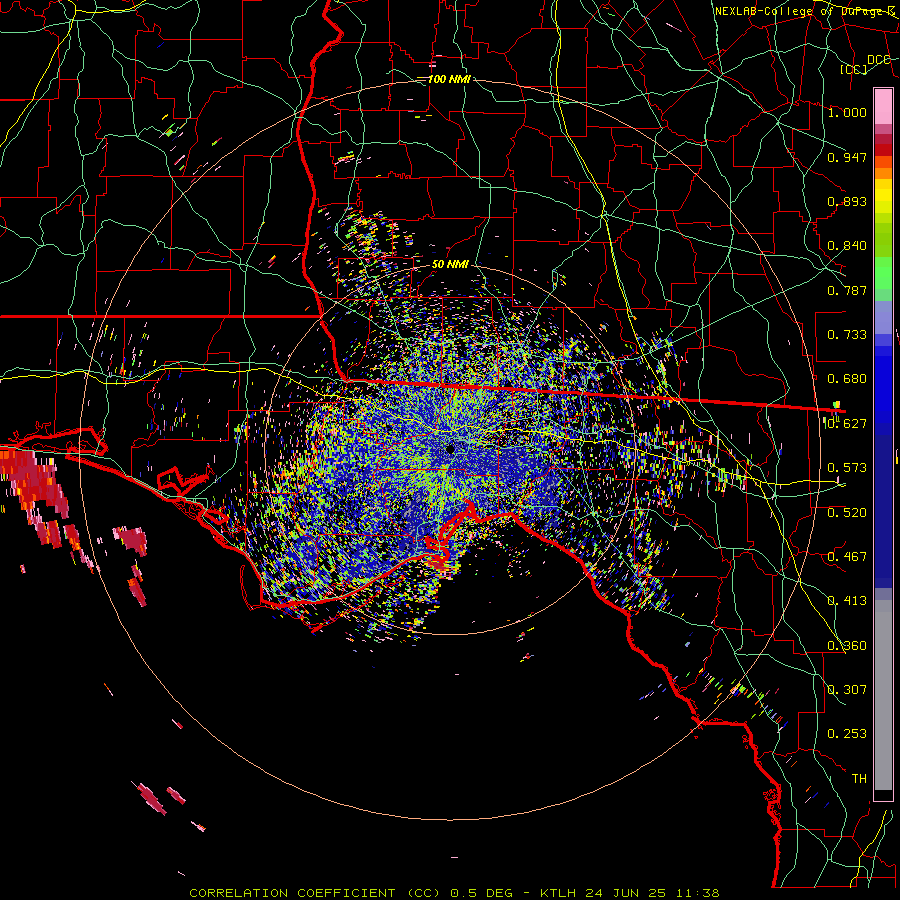Click the 0.253 legend value
Viewport: 900px width, 900px height.
tap(847, 734)
